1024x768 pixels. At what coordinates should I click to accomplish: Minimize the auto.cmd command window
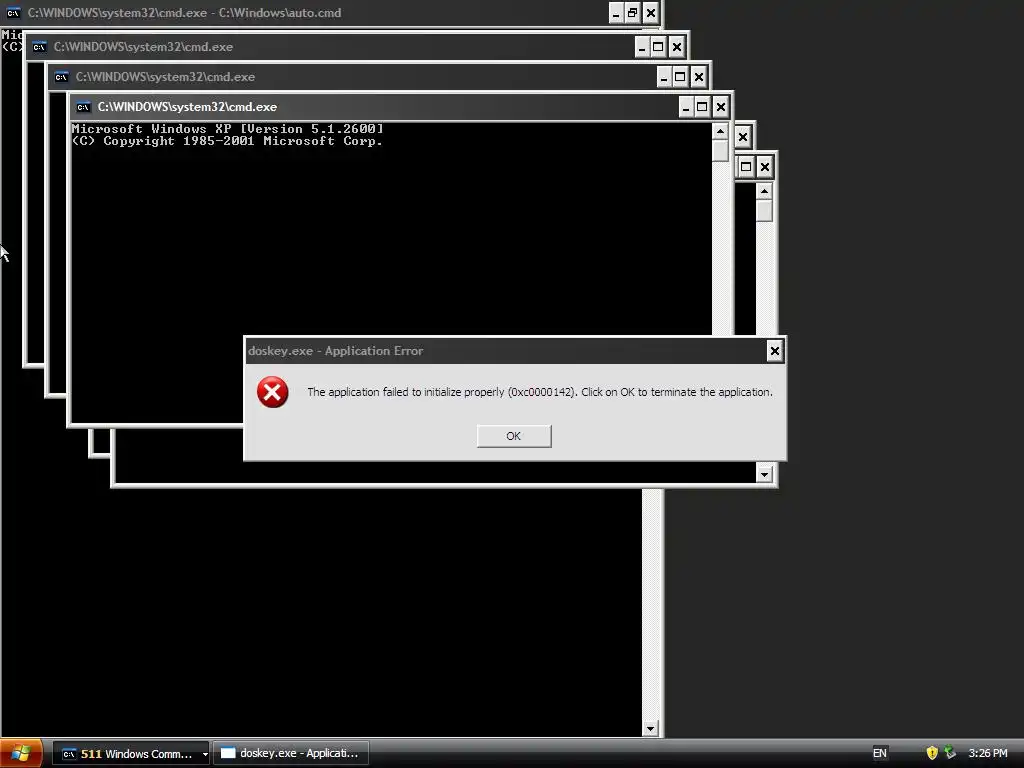pyautogui.click(x=616, y=13)
